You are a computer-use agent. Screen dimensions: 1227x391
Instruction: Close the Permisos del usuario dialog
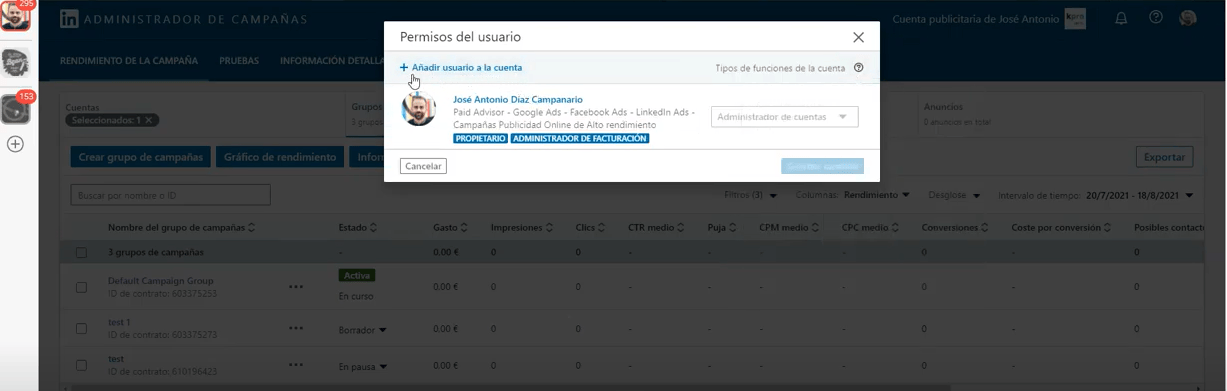pyautogui.click(x=858, y=37)
